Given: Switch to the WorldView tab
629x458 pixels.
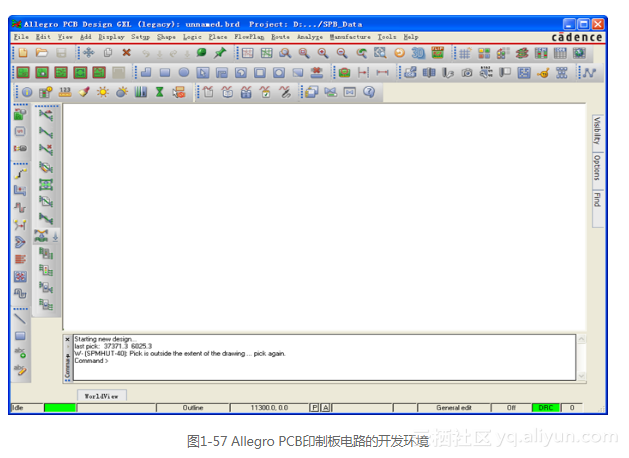Looking at the screenshot, I should point(101,396).
